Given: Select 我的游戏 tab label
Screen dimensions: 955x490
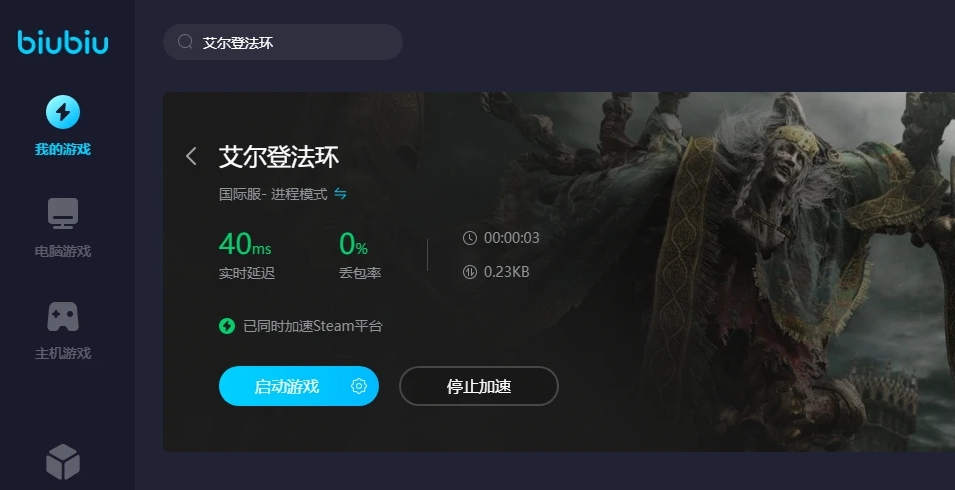Looking at the screenshot, I should (63, 149).
